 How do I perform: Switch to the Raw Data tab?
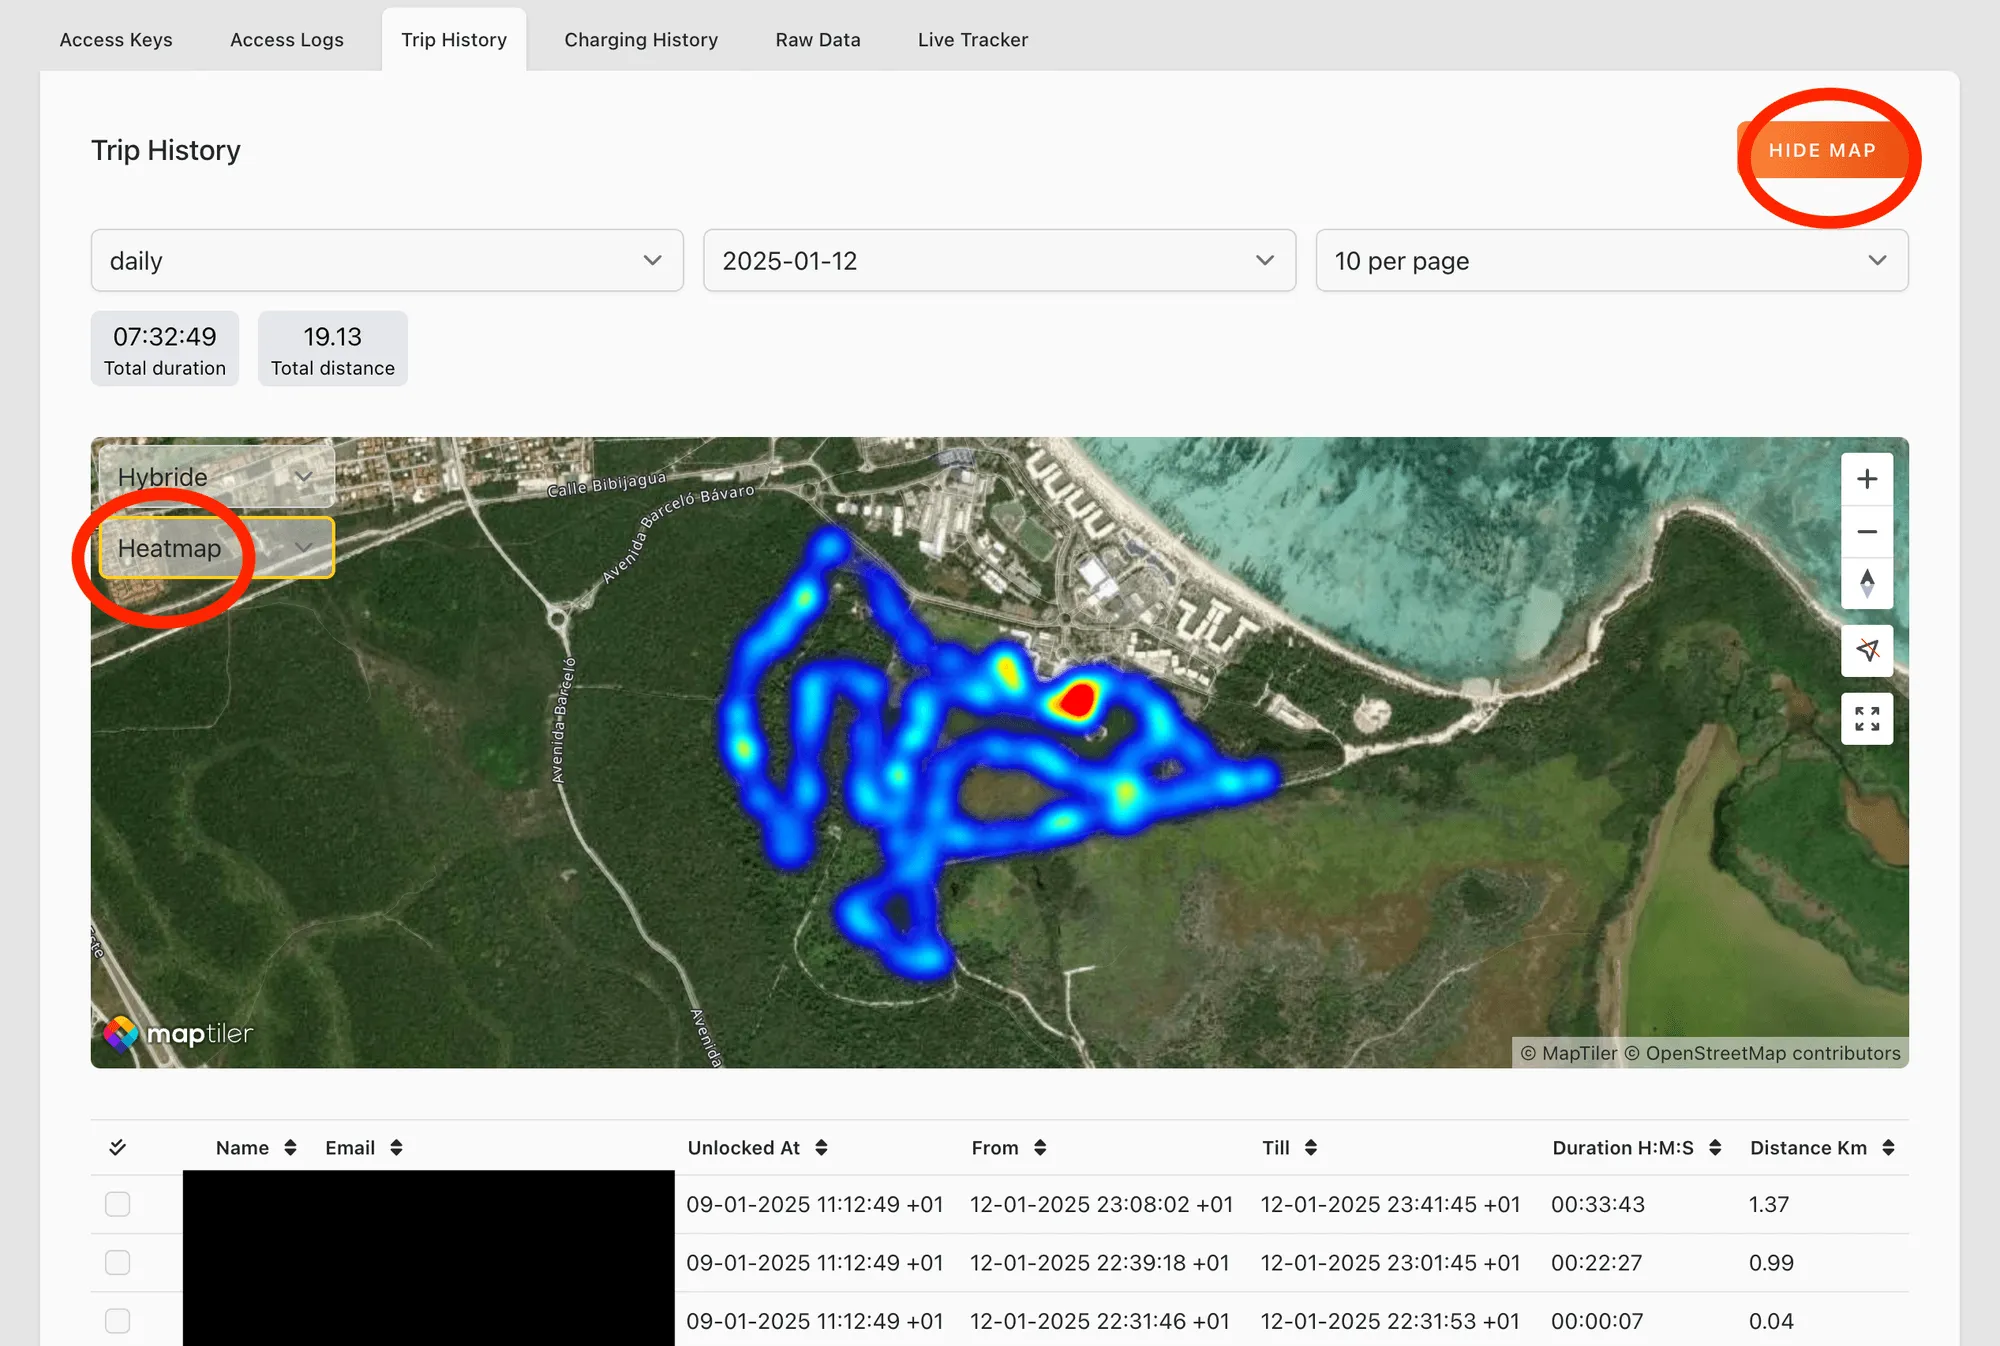point(818,40)
